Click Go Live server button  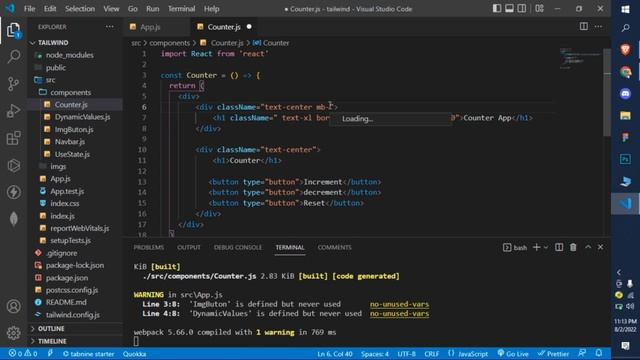[x=513, y=354]
